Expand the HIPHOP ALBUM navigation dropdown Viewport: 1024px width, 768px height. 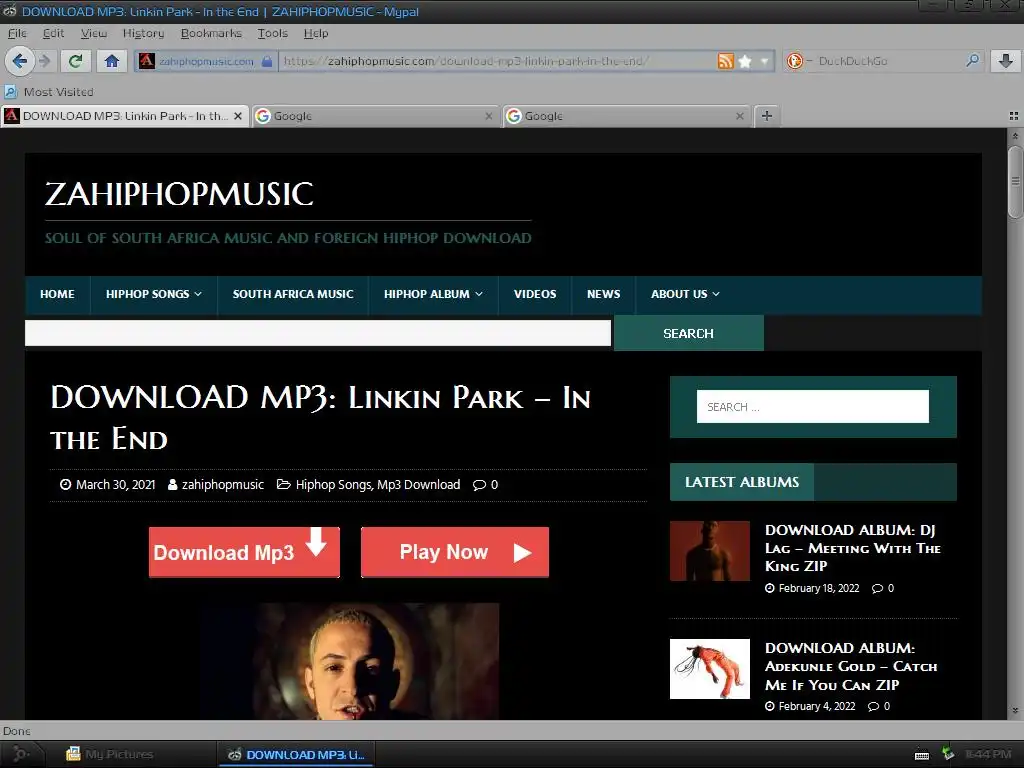433,295
